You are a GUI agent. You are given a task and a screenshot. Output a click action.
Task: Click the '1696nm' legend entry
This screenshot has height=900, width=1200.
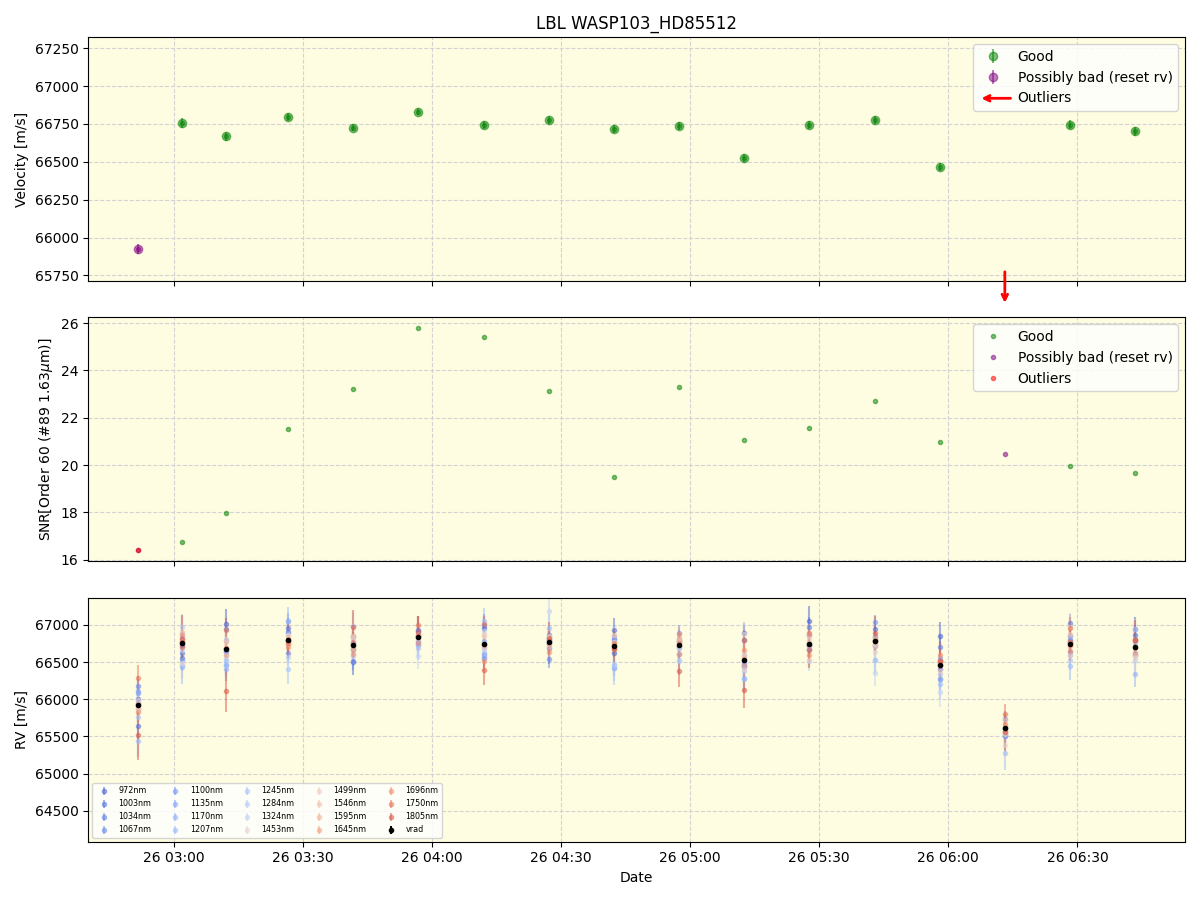tap(422, 790)
